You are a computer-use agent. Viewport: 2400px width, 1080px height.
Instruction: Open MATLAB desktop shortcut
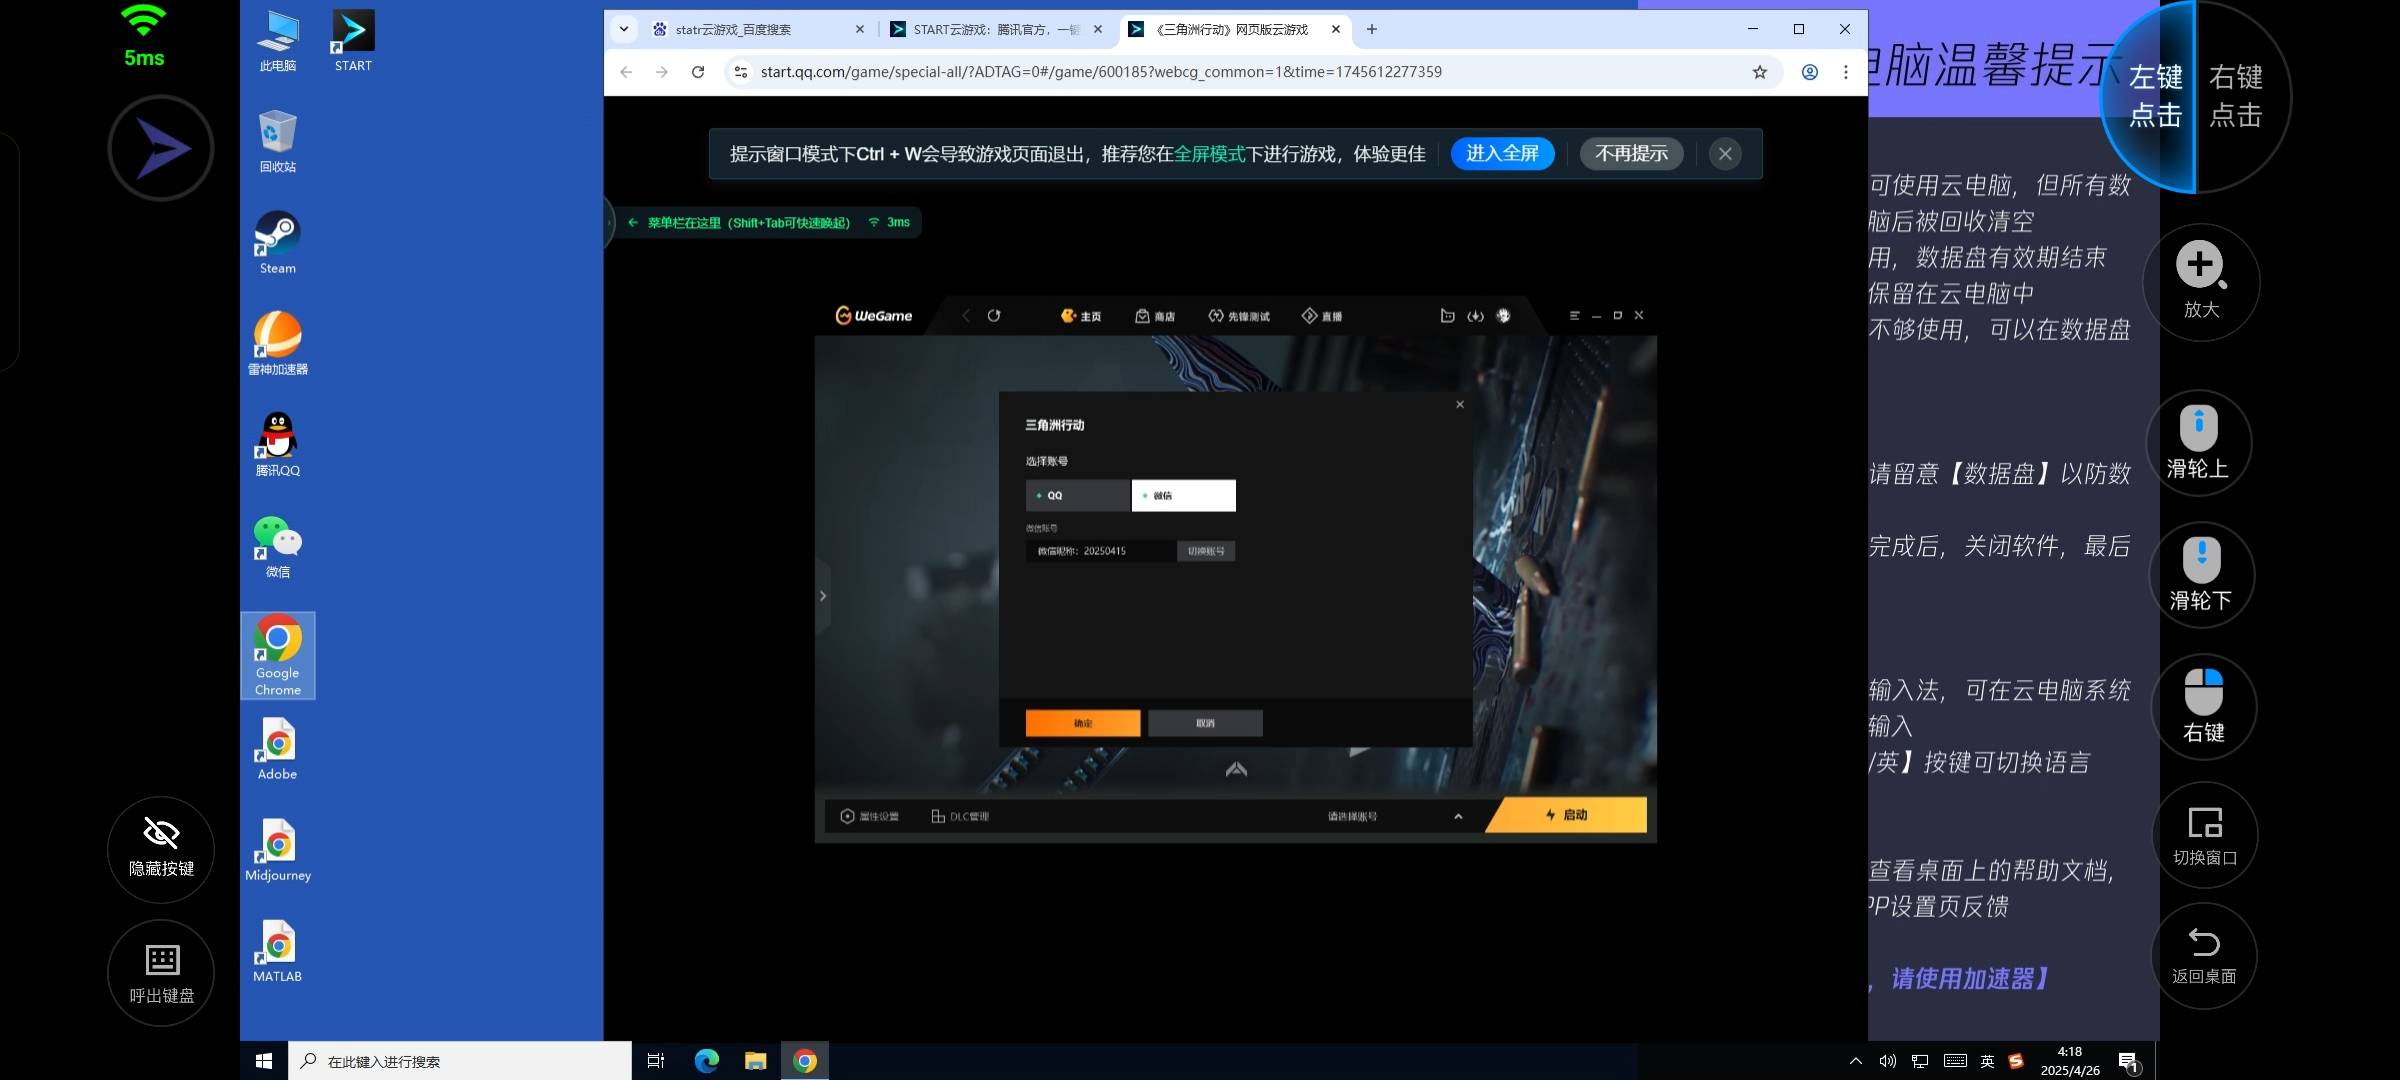tap(278, 952)
